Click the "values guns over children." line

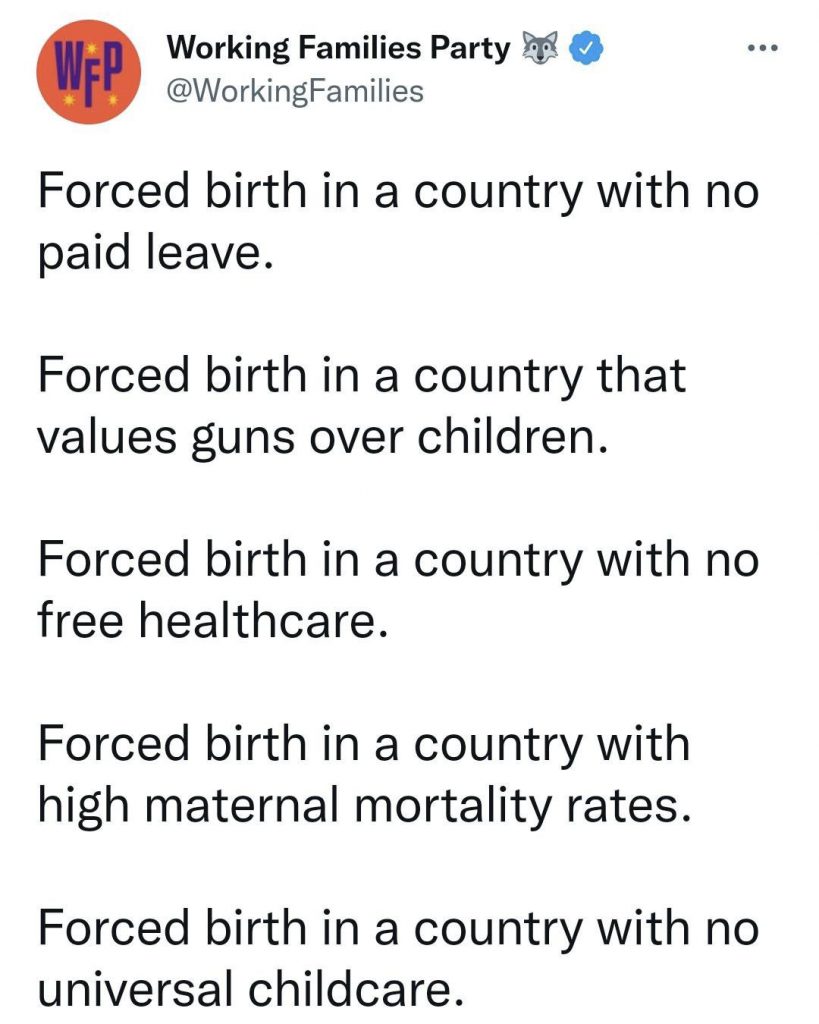[x=323, y=438]
